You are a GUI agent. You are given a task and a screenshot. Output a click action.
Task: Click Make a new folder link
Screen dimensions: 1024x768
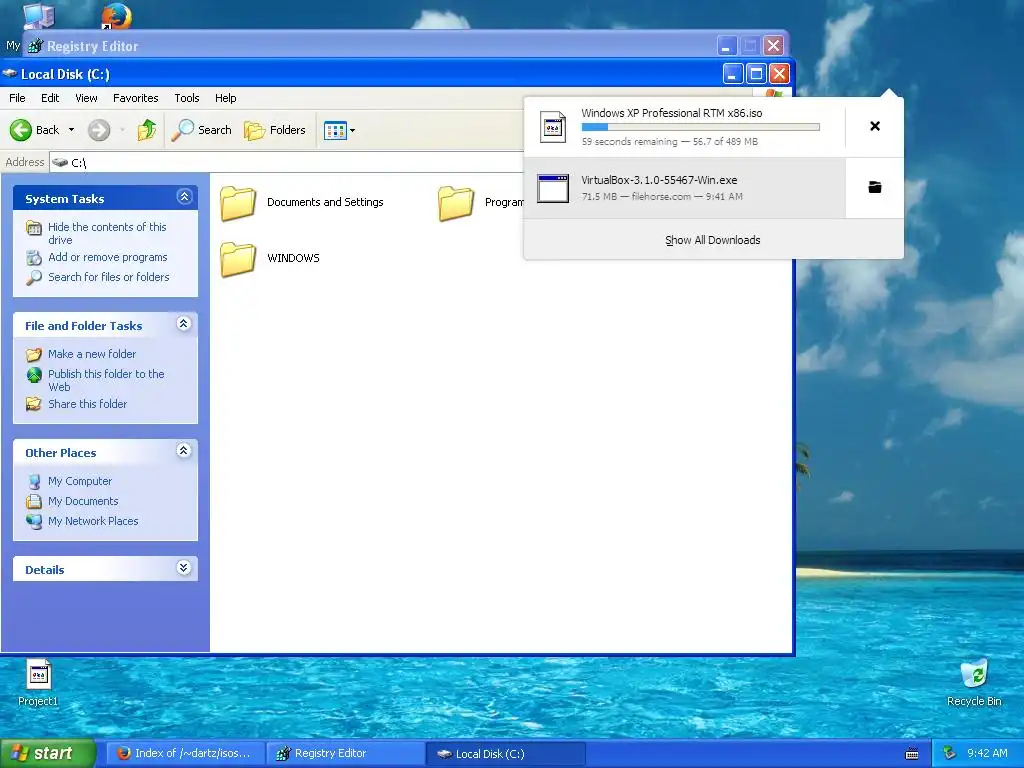[92, 354]
